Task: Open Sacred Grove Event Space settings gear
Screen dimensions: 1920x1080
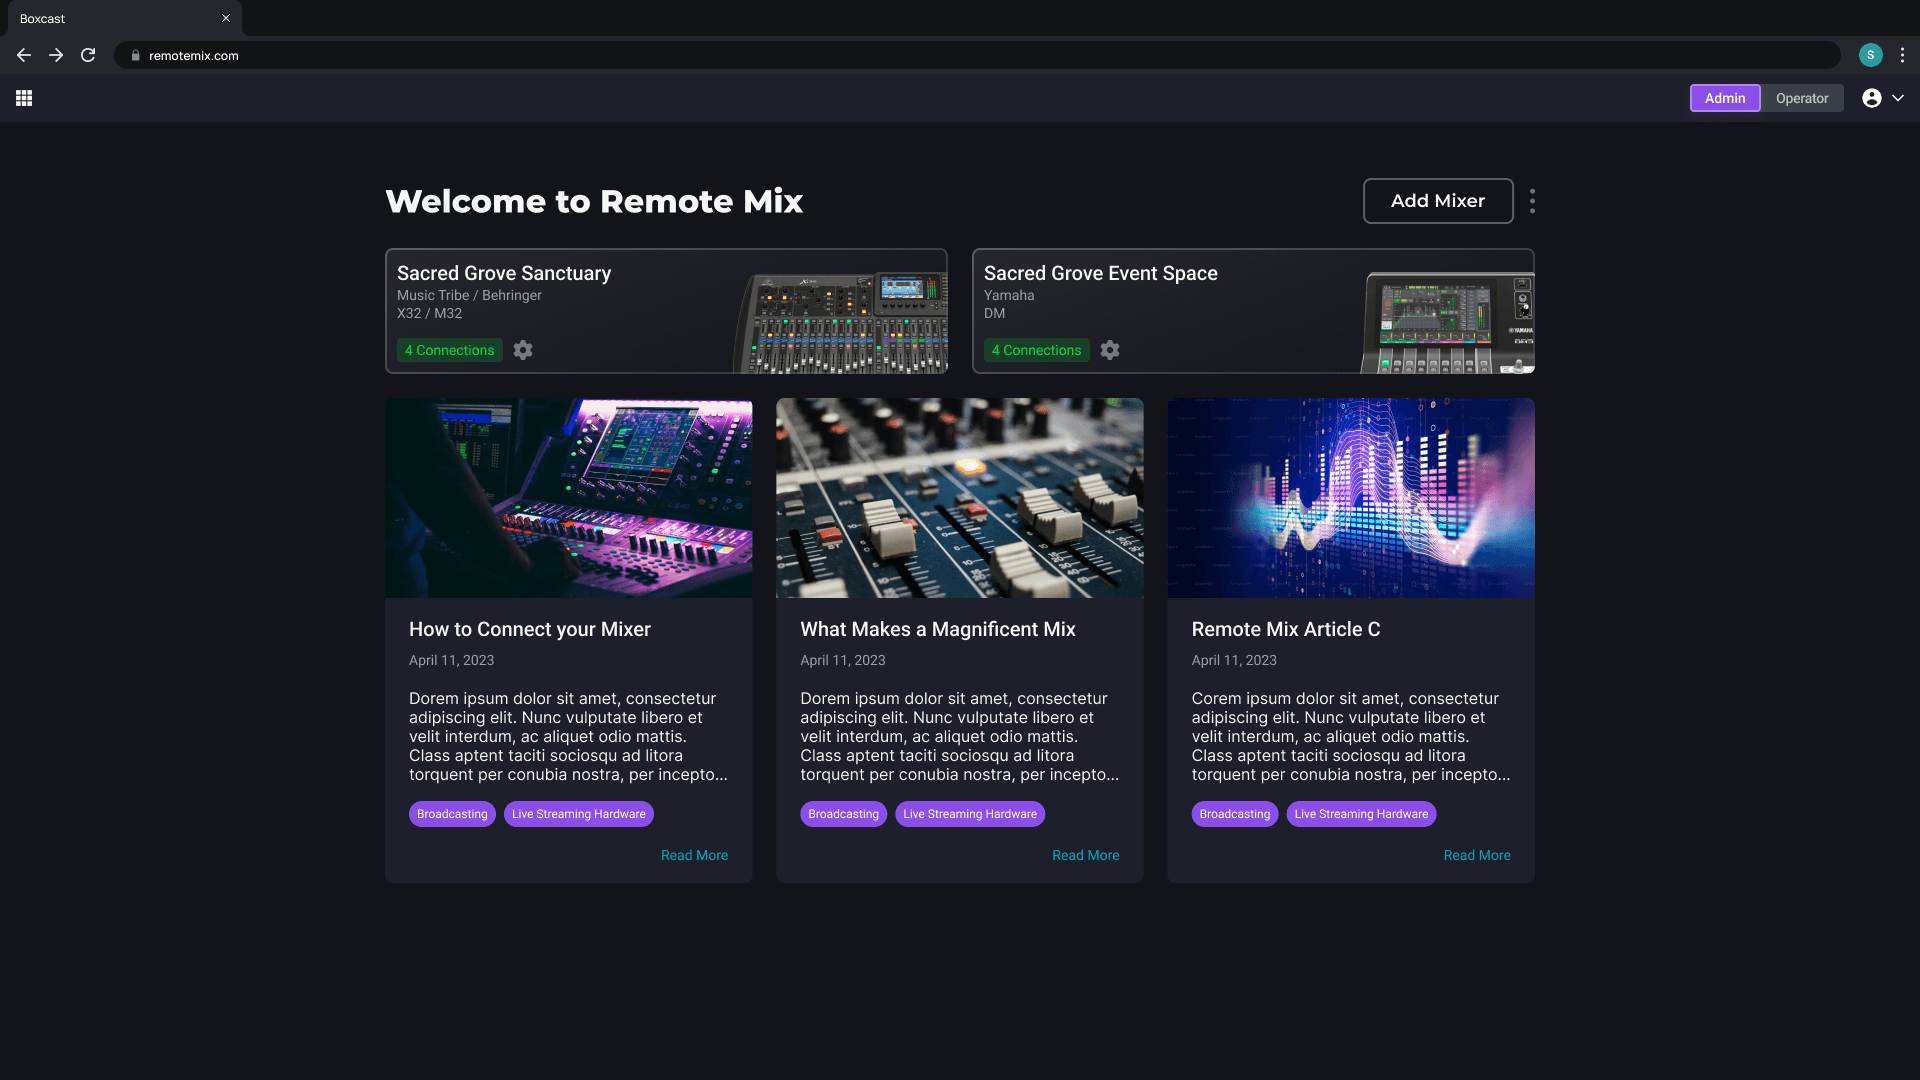Action: click(1110, 350)
